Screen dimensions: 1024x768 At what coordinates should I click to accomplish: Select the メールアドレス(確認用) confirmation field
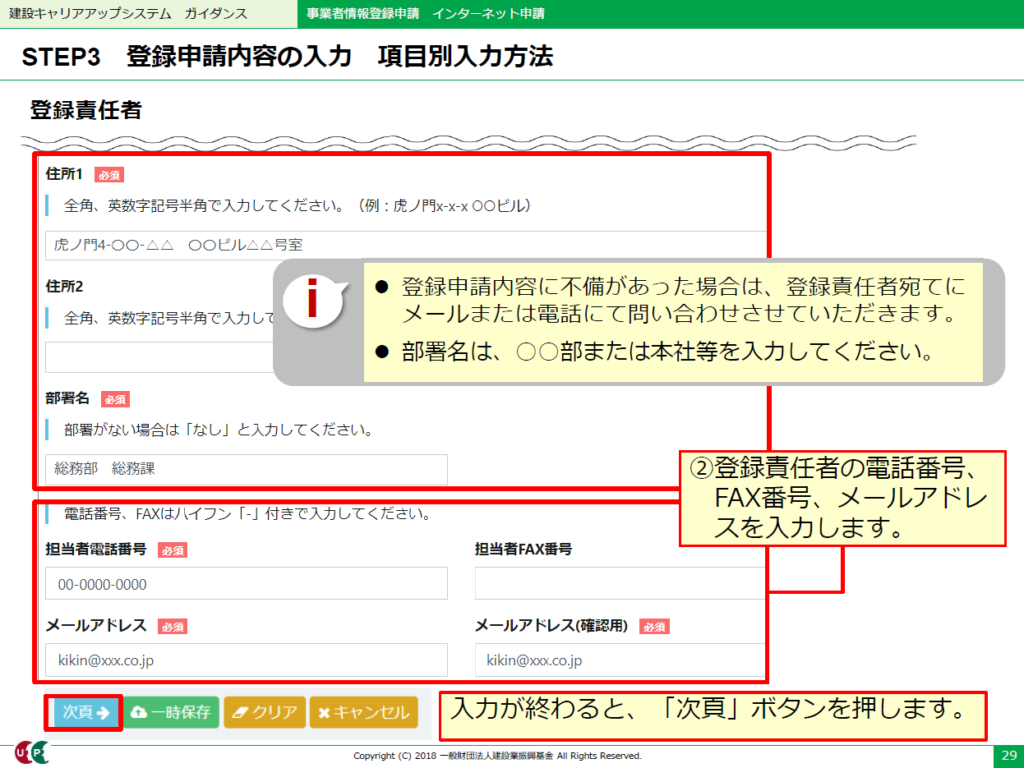click(620, 660)
